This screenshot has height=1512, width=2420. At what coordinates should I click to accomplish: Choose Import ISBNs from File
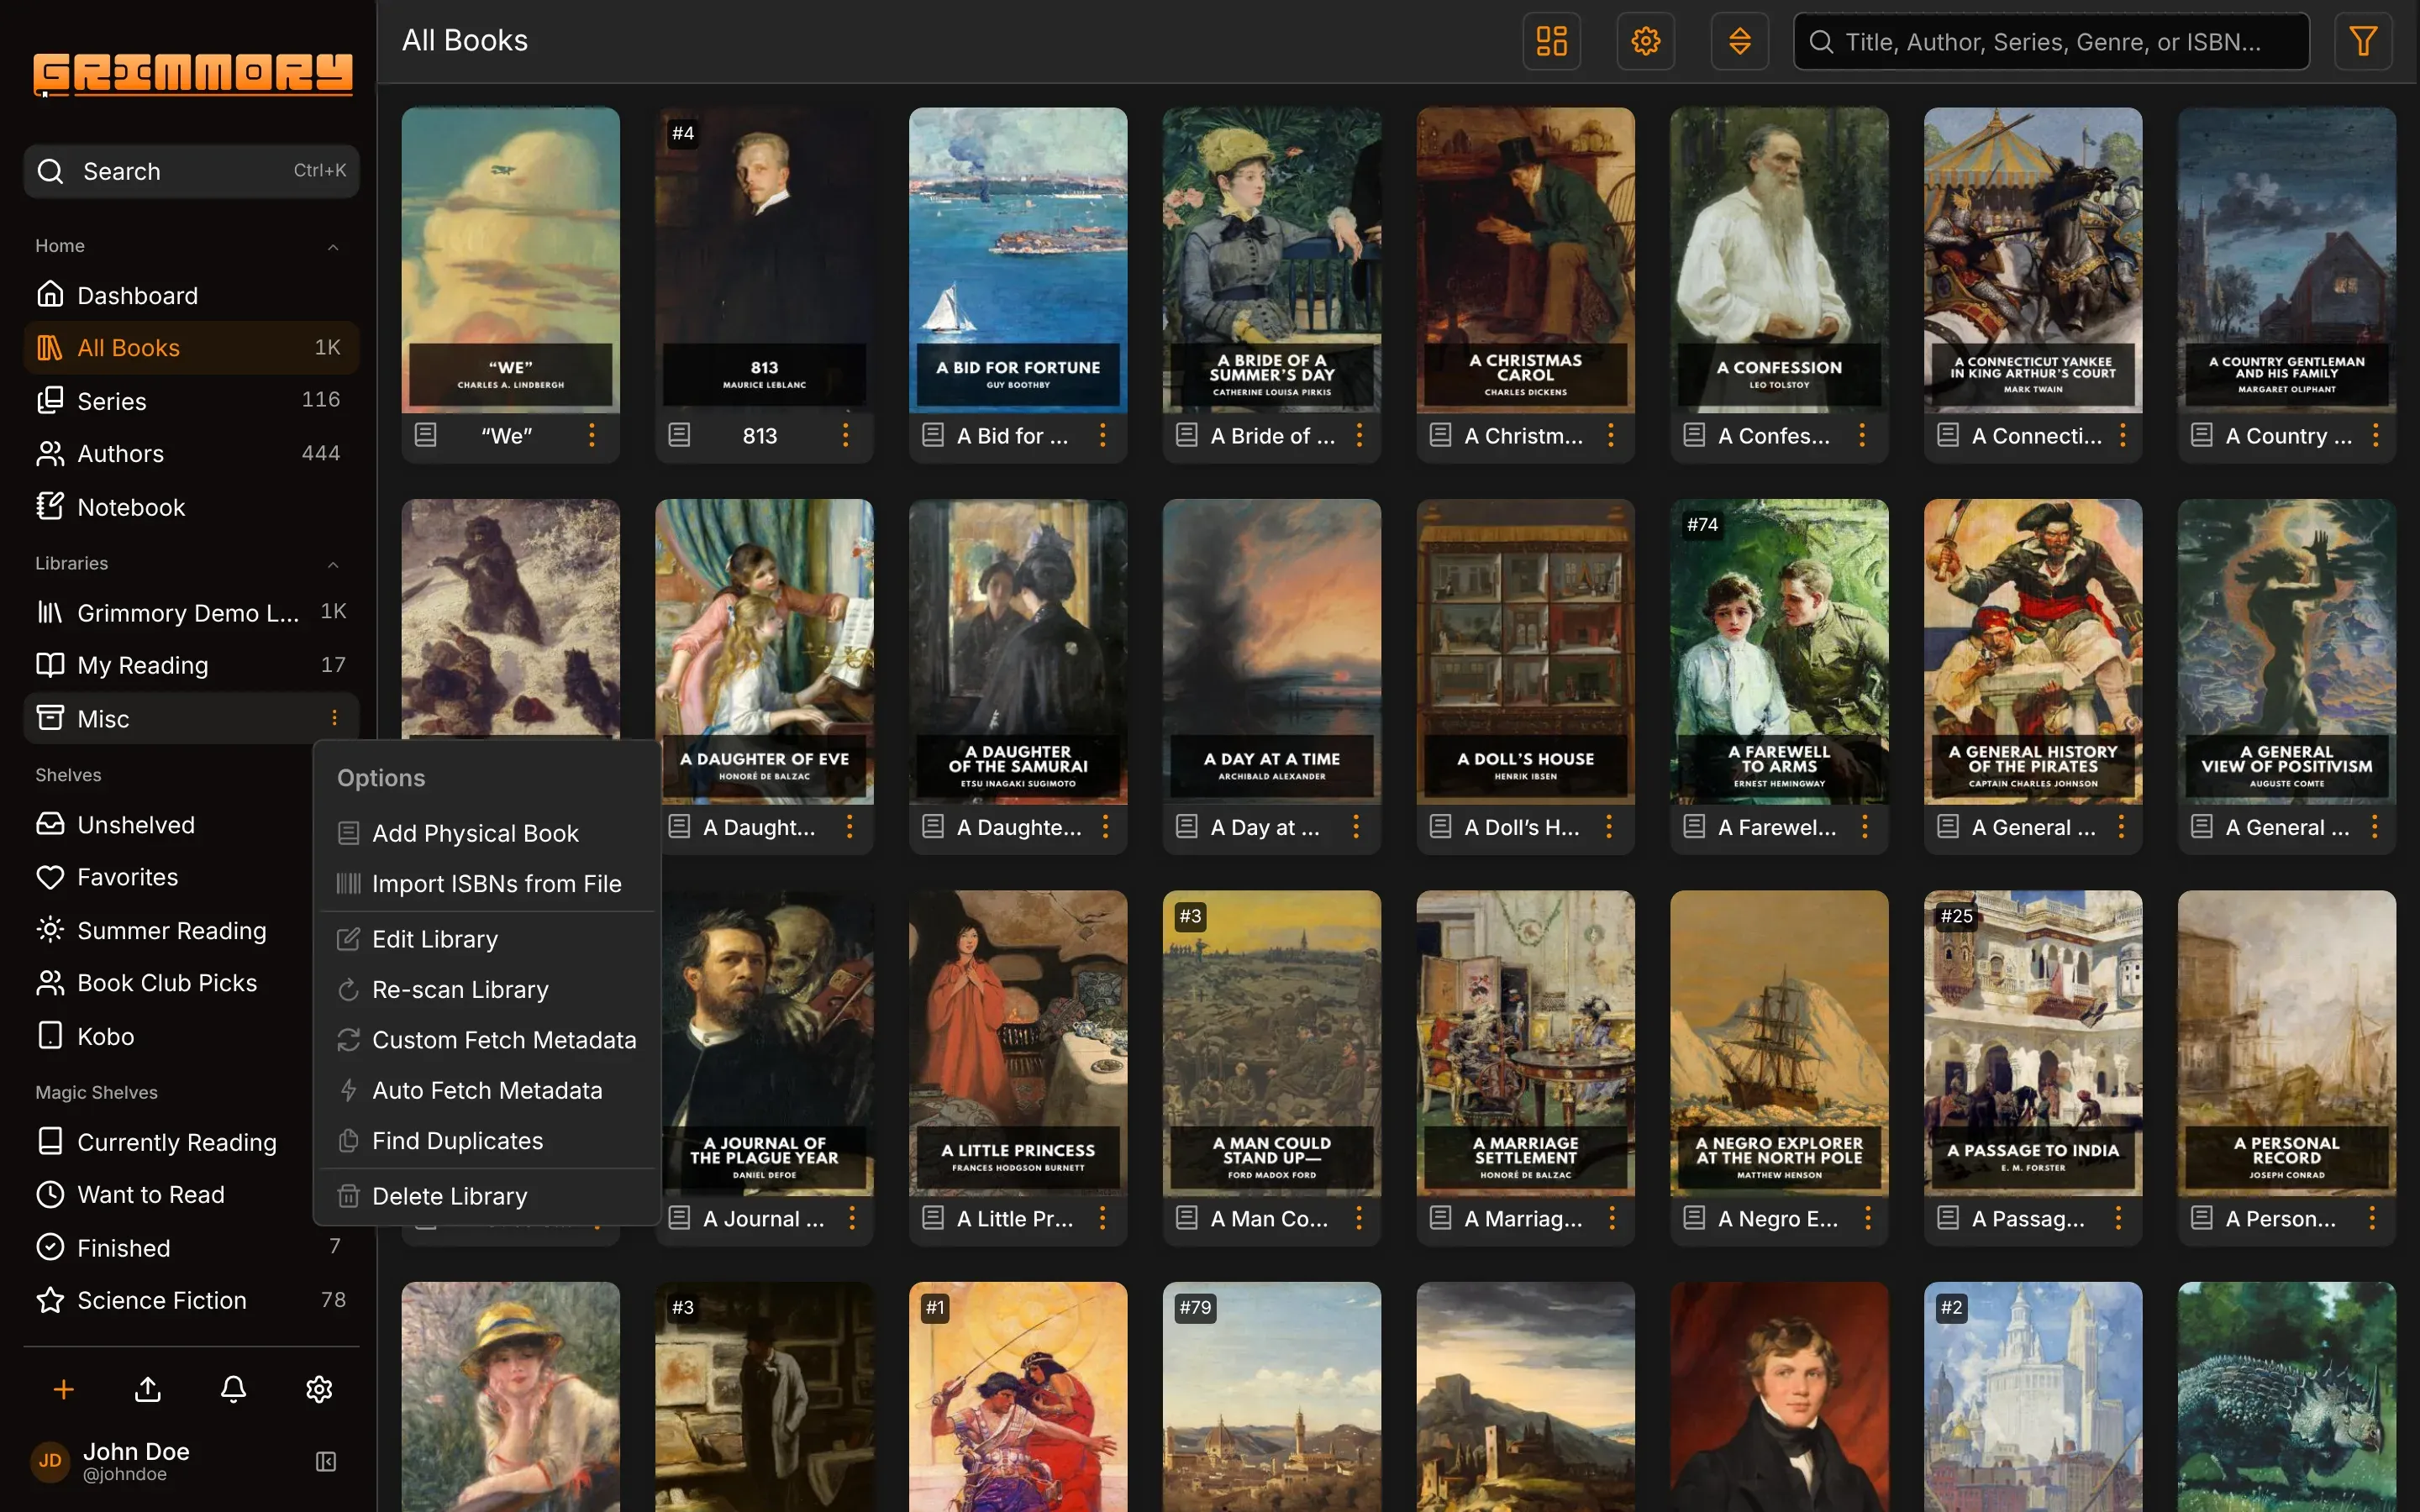click(486, 884)
